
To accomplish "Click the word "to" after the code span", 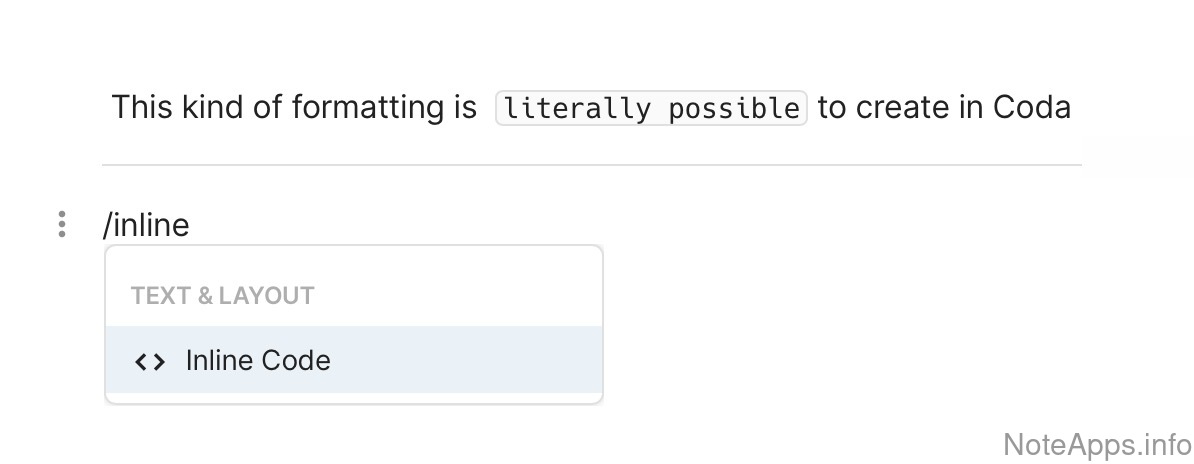I will (x=832, y=107).
